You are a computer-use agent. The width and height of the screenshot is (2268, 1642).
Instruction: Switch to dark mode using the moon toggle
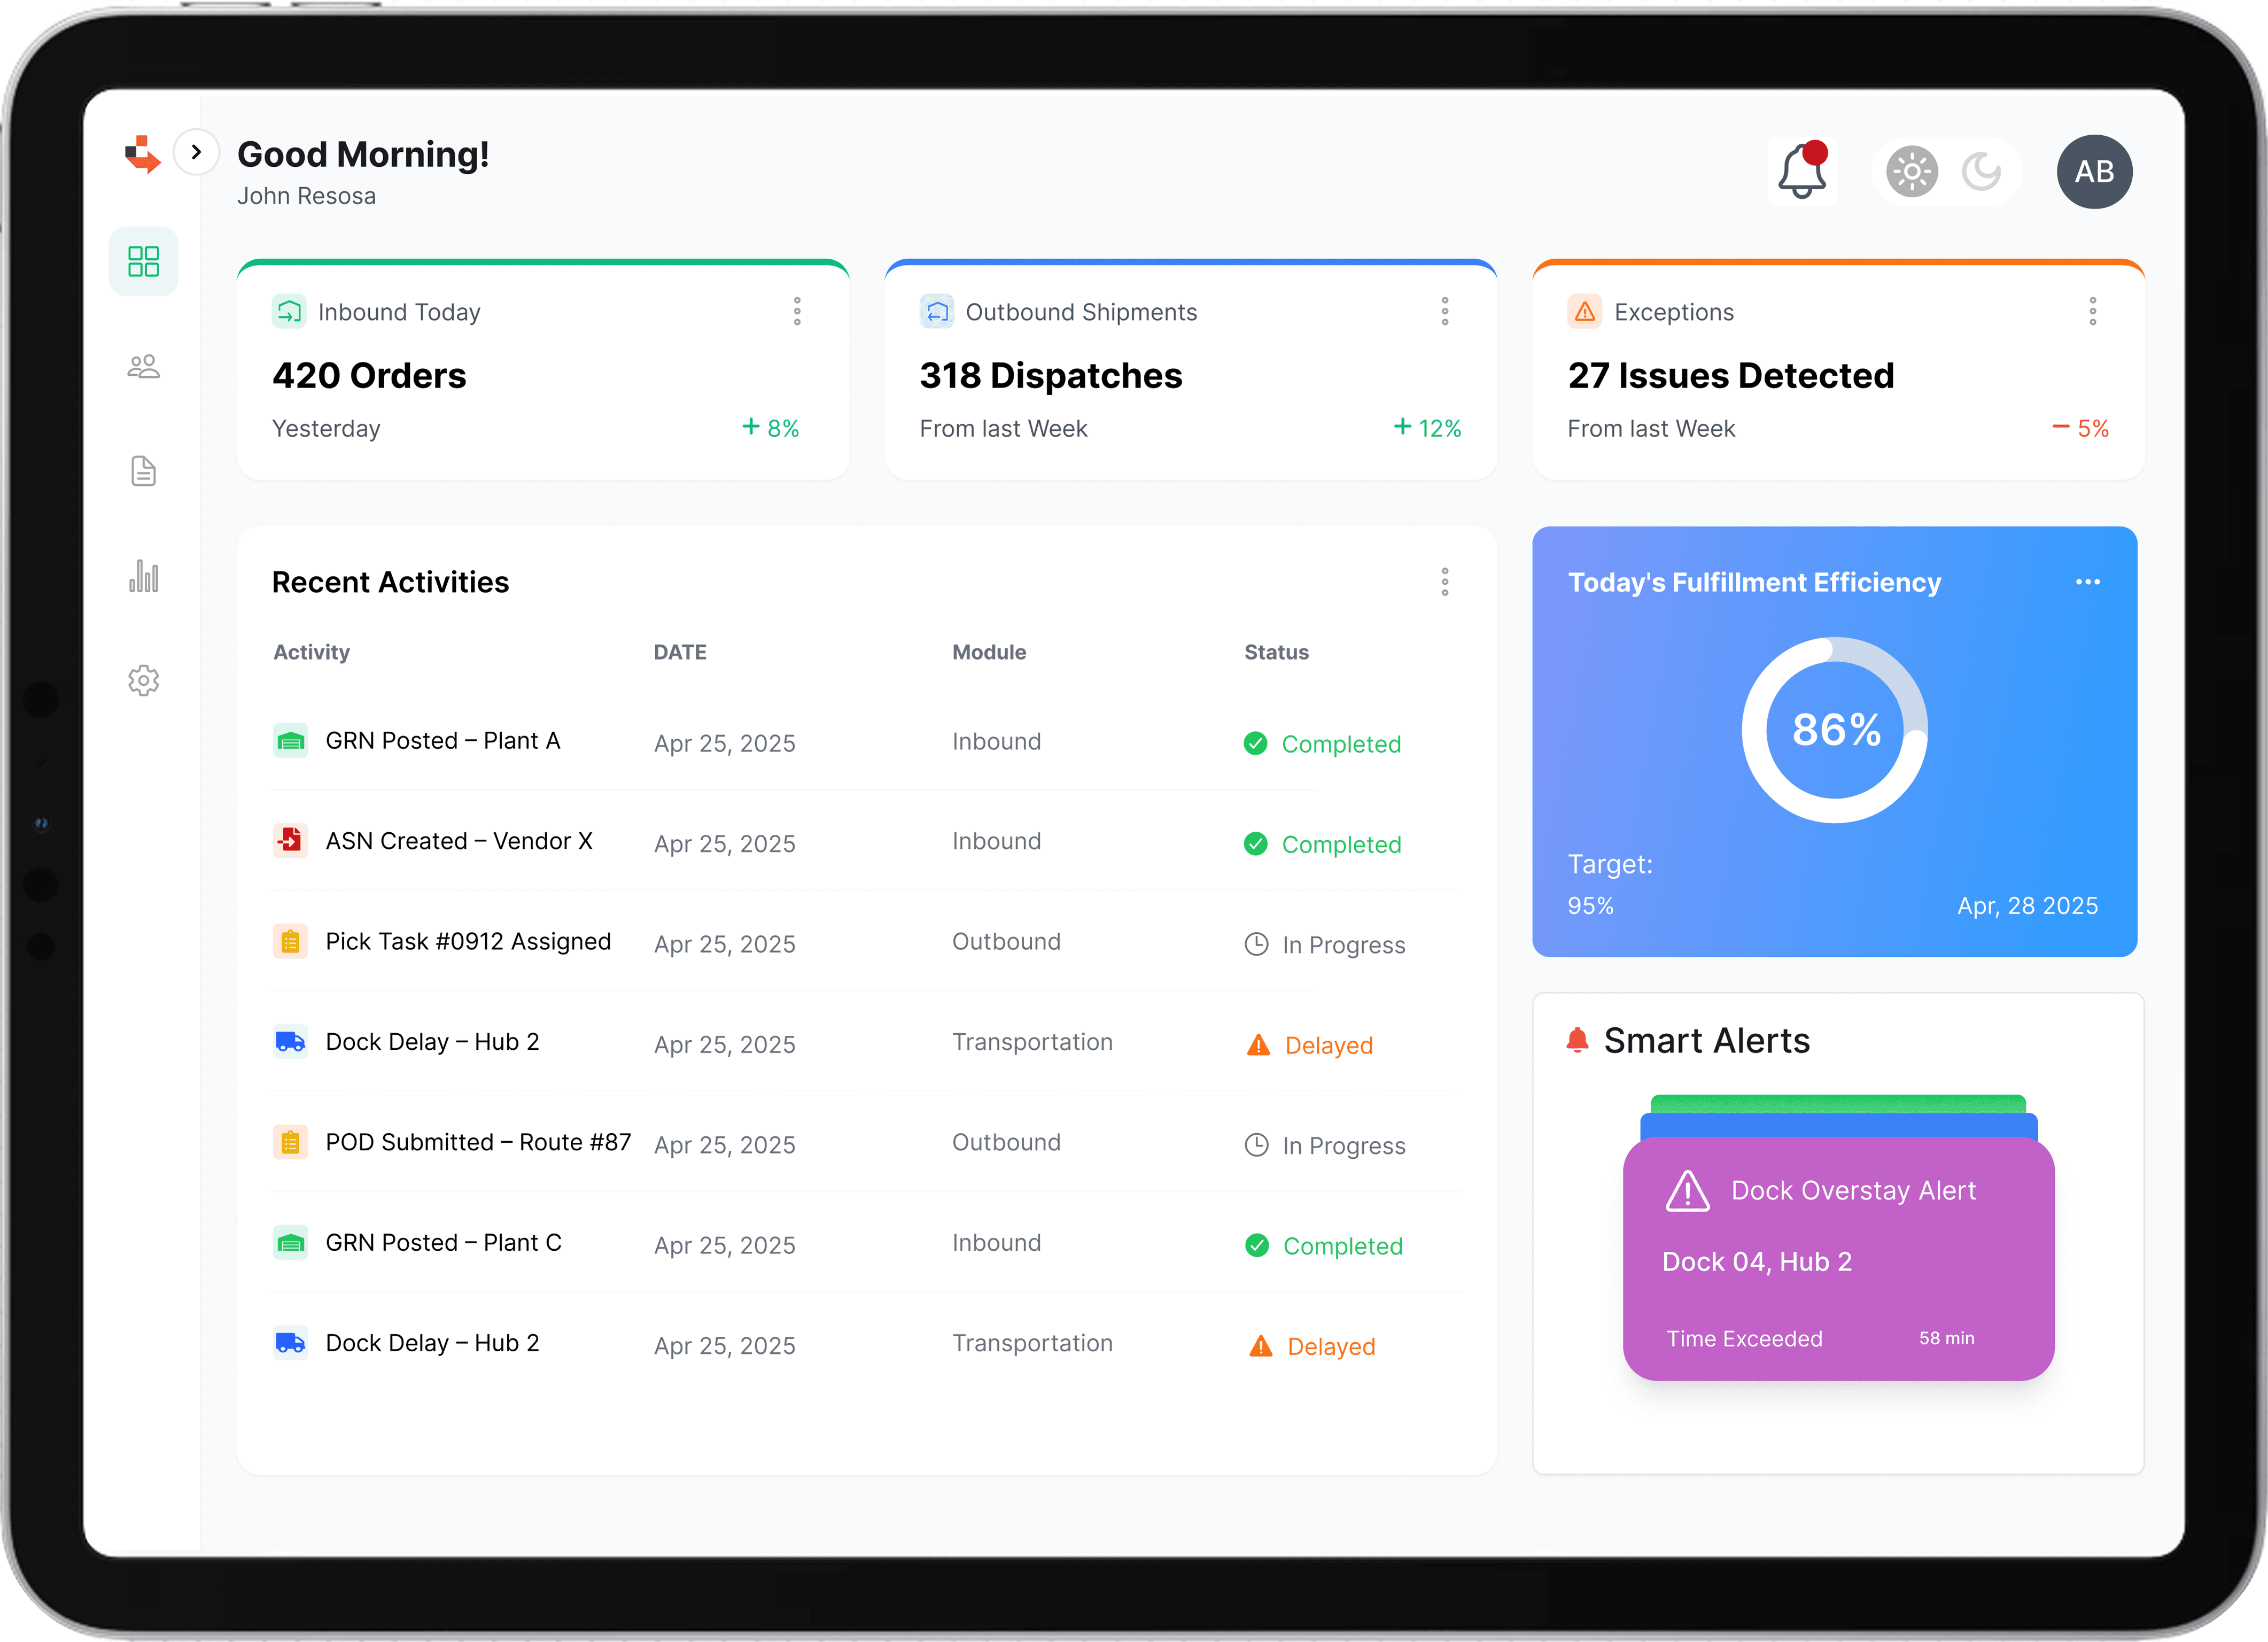coord(1981,171)
